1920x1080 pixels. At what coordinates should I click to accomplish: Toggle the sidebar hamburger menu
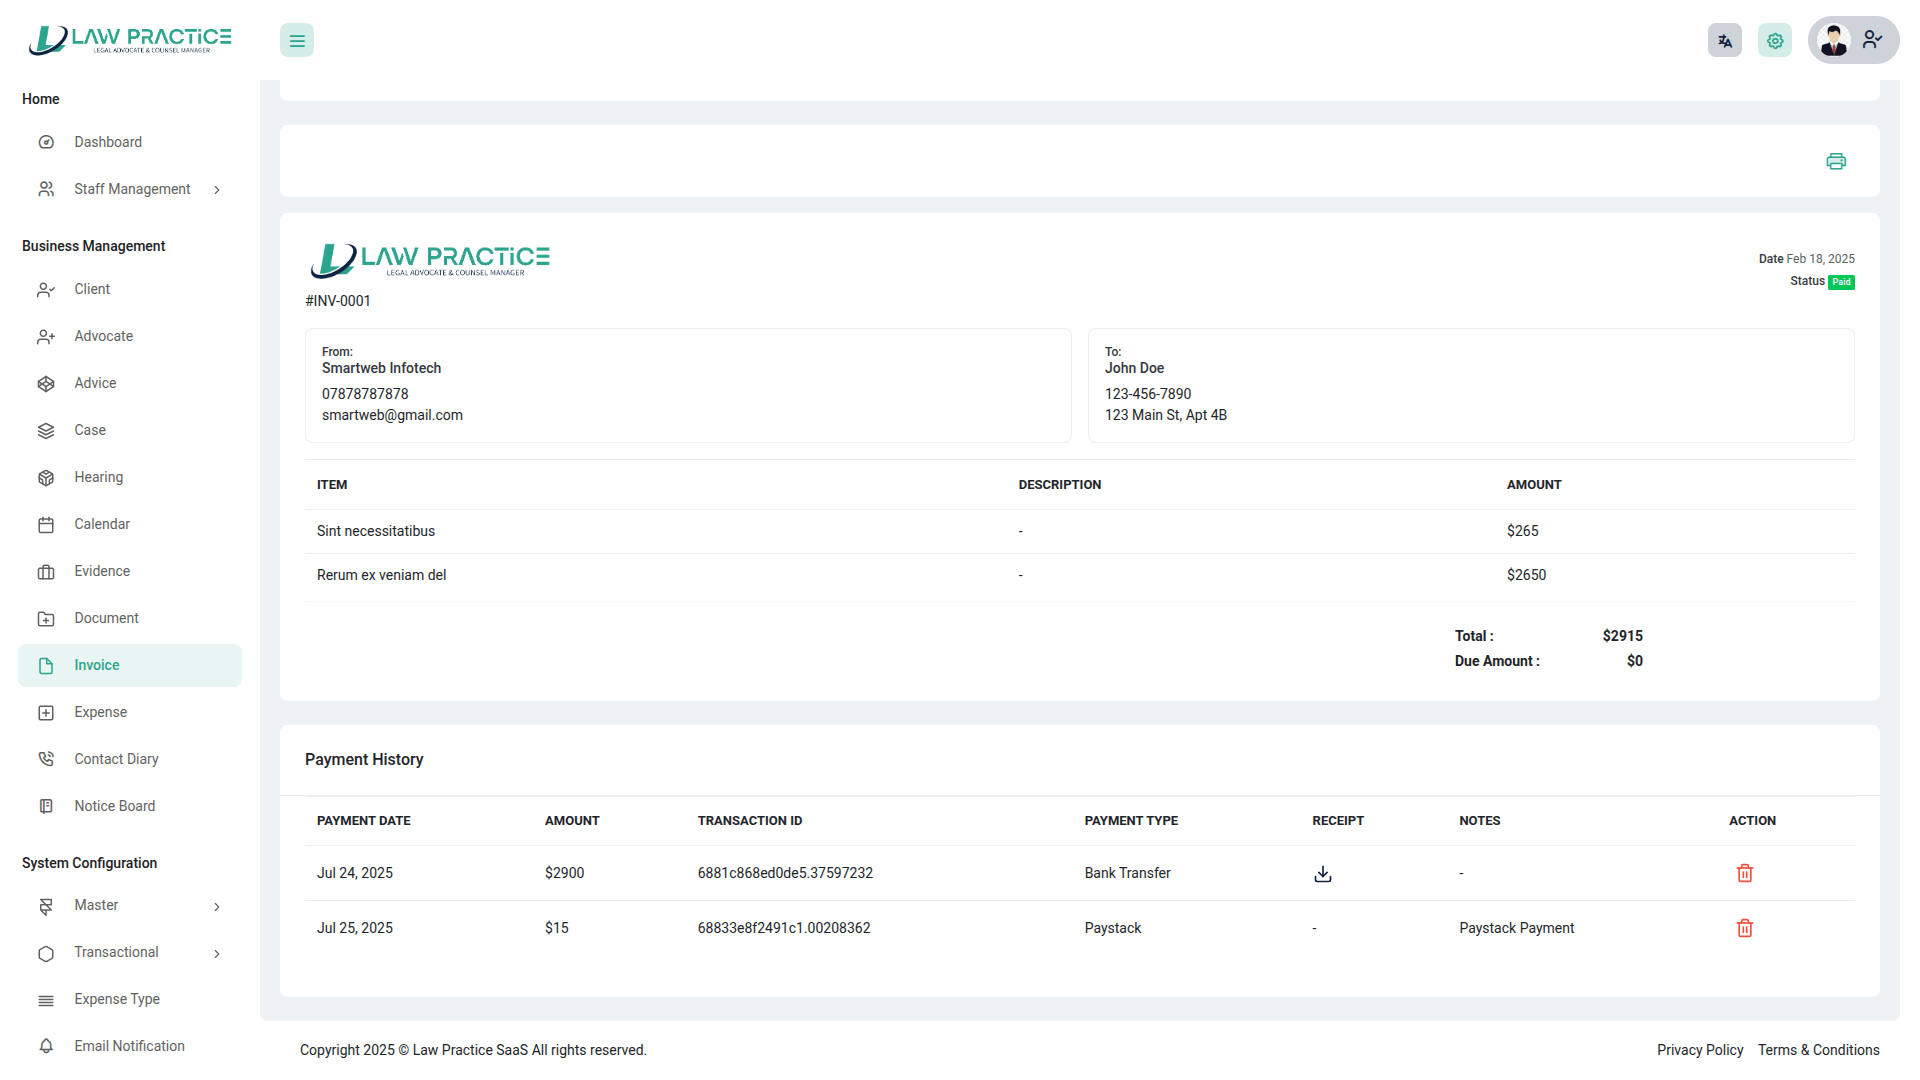pyautogui.click(x=297, y=41)
